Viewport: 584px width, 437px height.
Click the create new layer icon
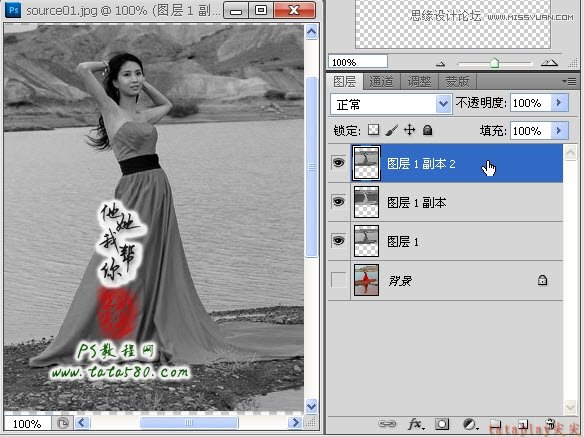[523, 424]
